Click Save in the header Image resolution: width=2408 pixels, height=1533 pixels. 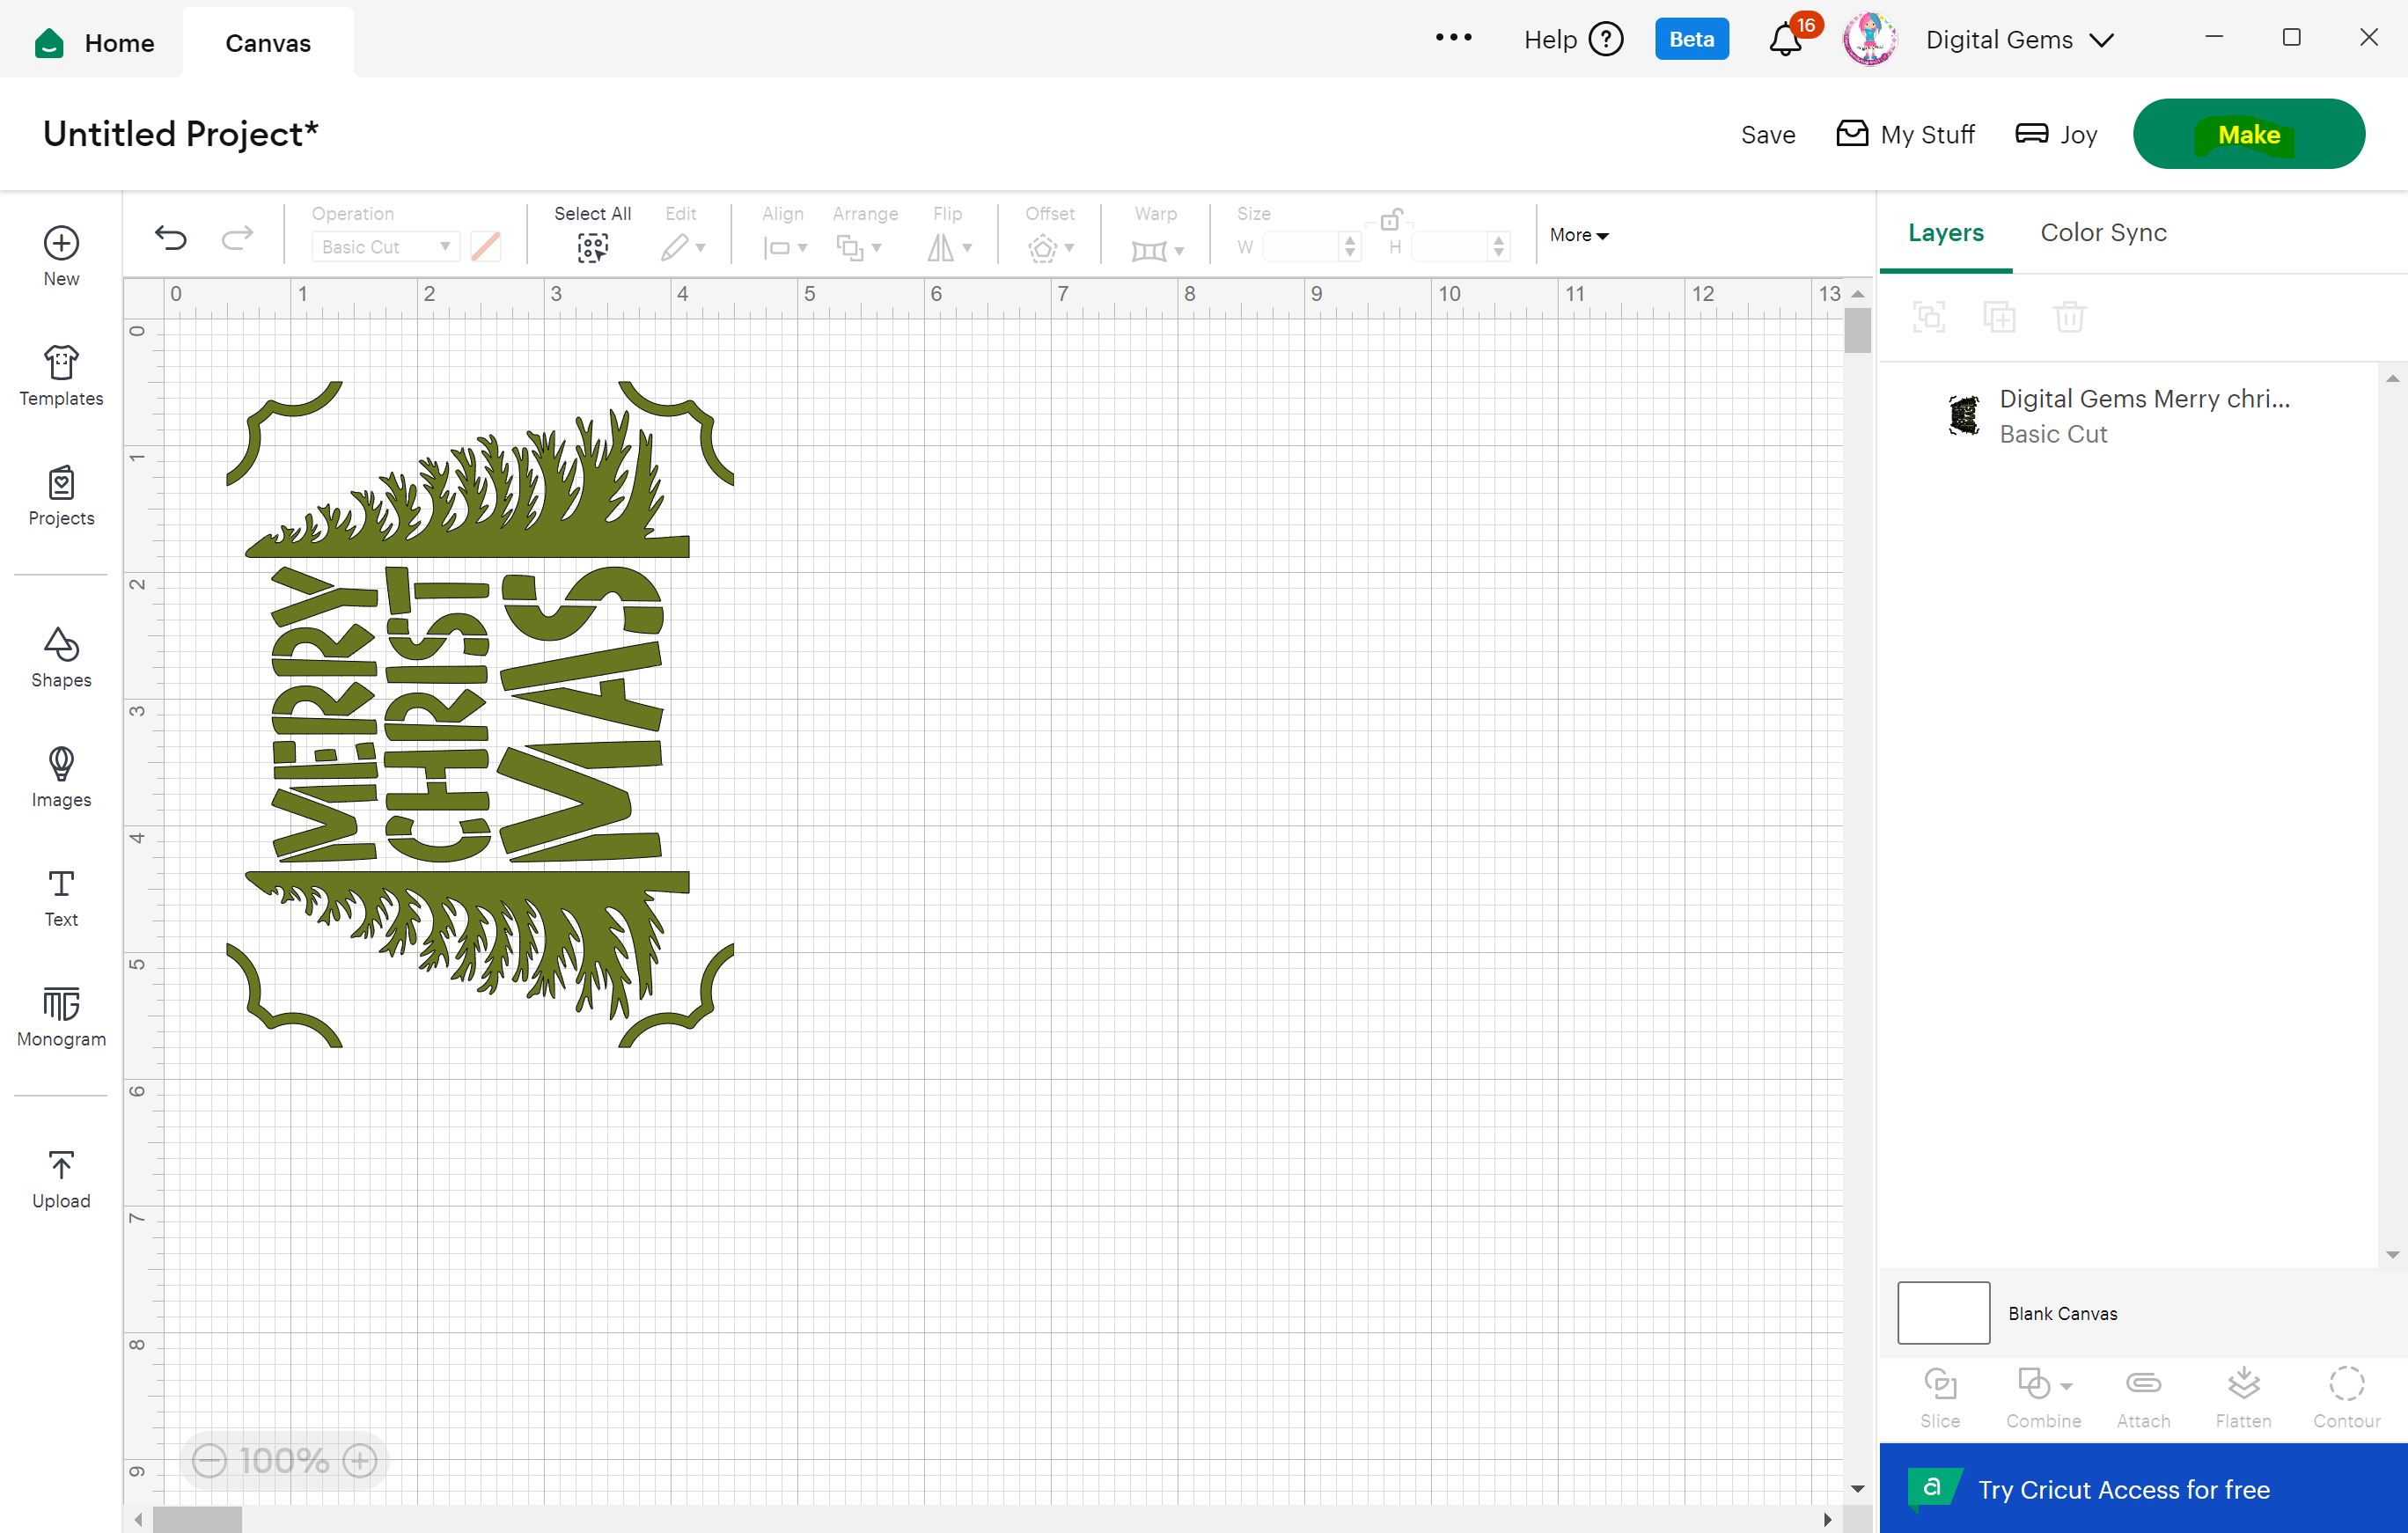click(x=1767, y=135)
